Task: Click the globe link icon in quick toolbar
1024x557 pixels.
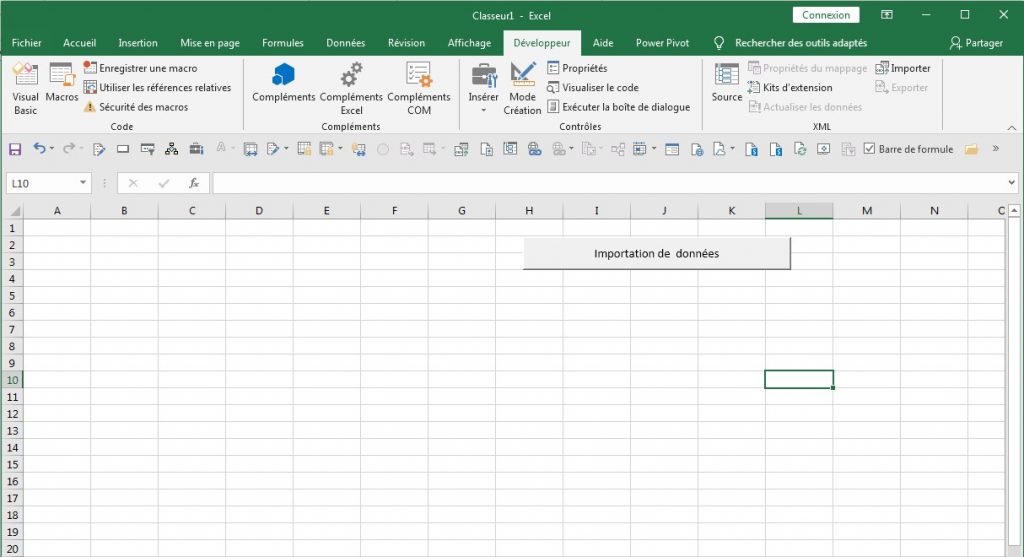Action: [x=535, y=150]
